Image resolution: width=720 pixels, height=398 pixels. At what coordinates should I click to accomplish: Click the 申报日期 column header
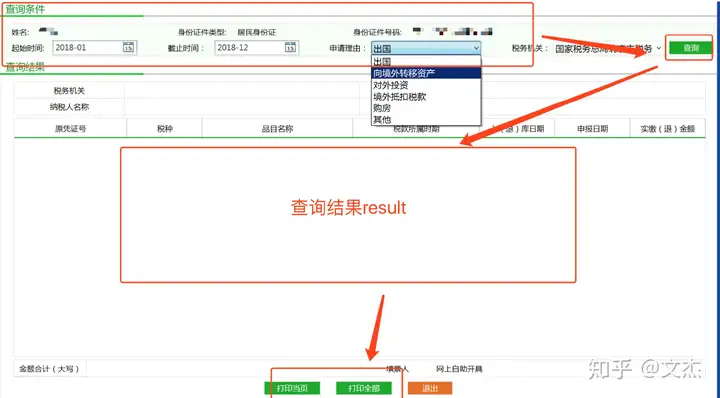(x=592, y=129)
